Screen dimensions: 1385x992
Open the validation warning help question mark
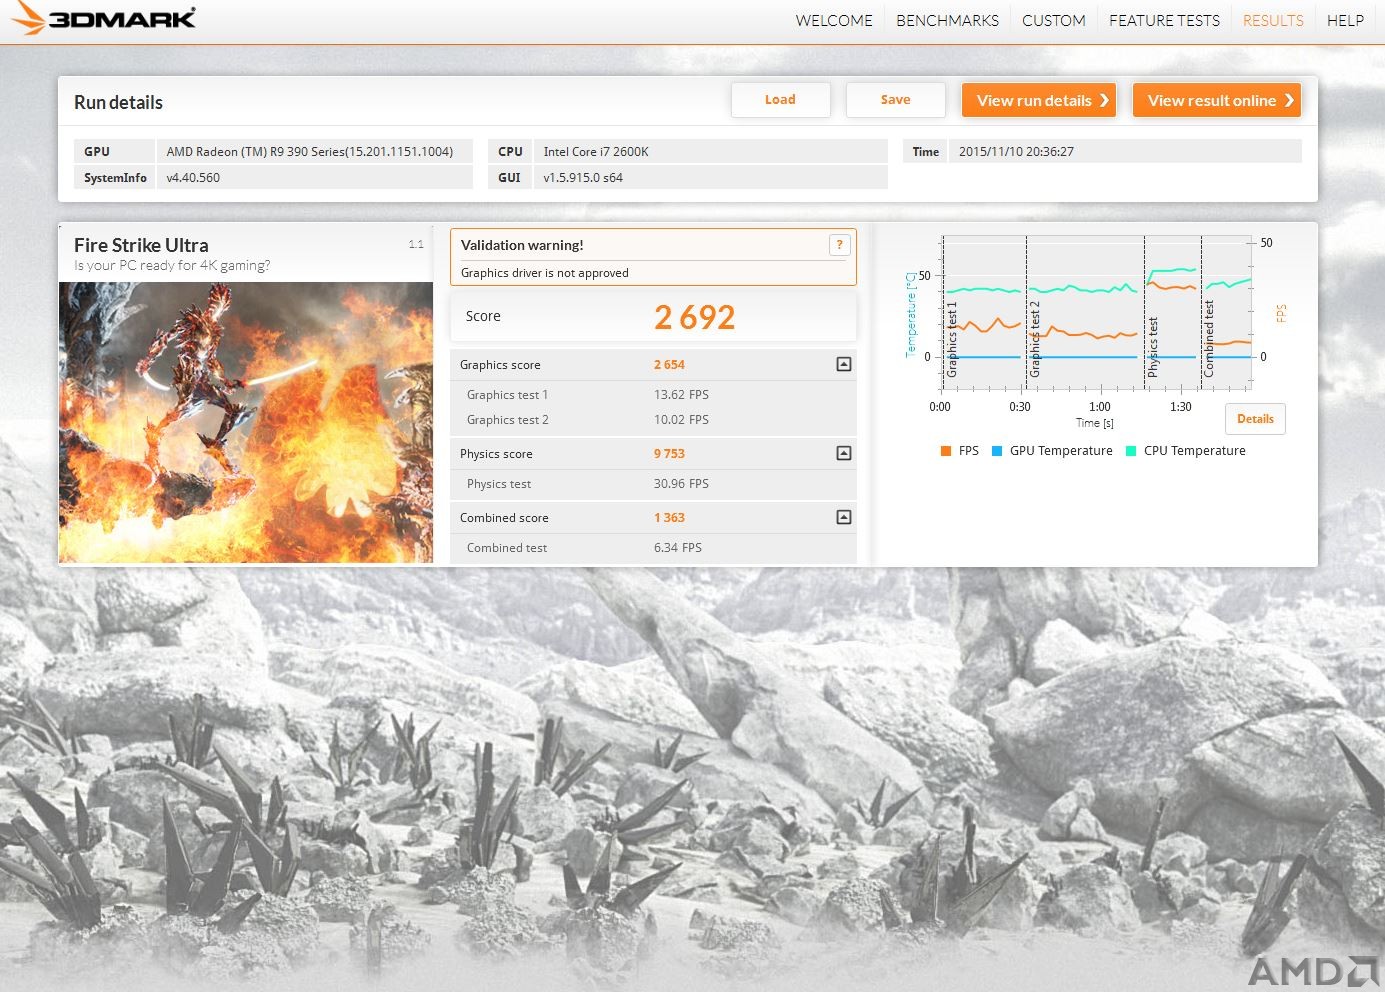pyautogui.click(x=840, y=245)
